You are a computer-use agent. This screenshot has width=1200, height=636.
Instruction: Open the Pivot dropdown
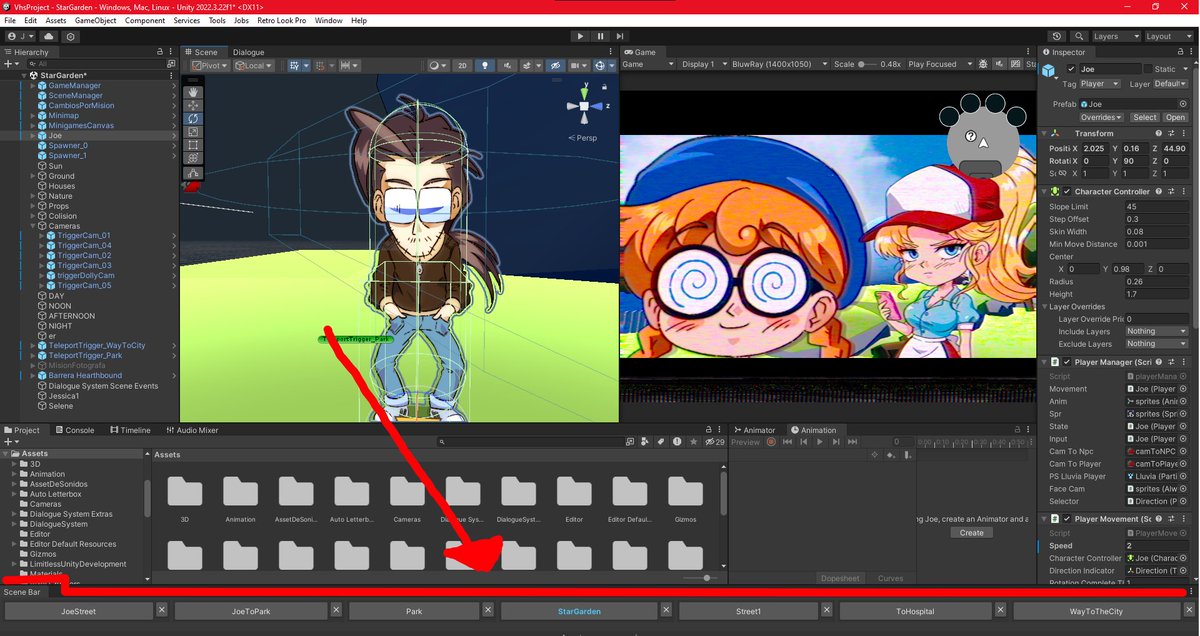[x=210, y=65]
